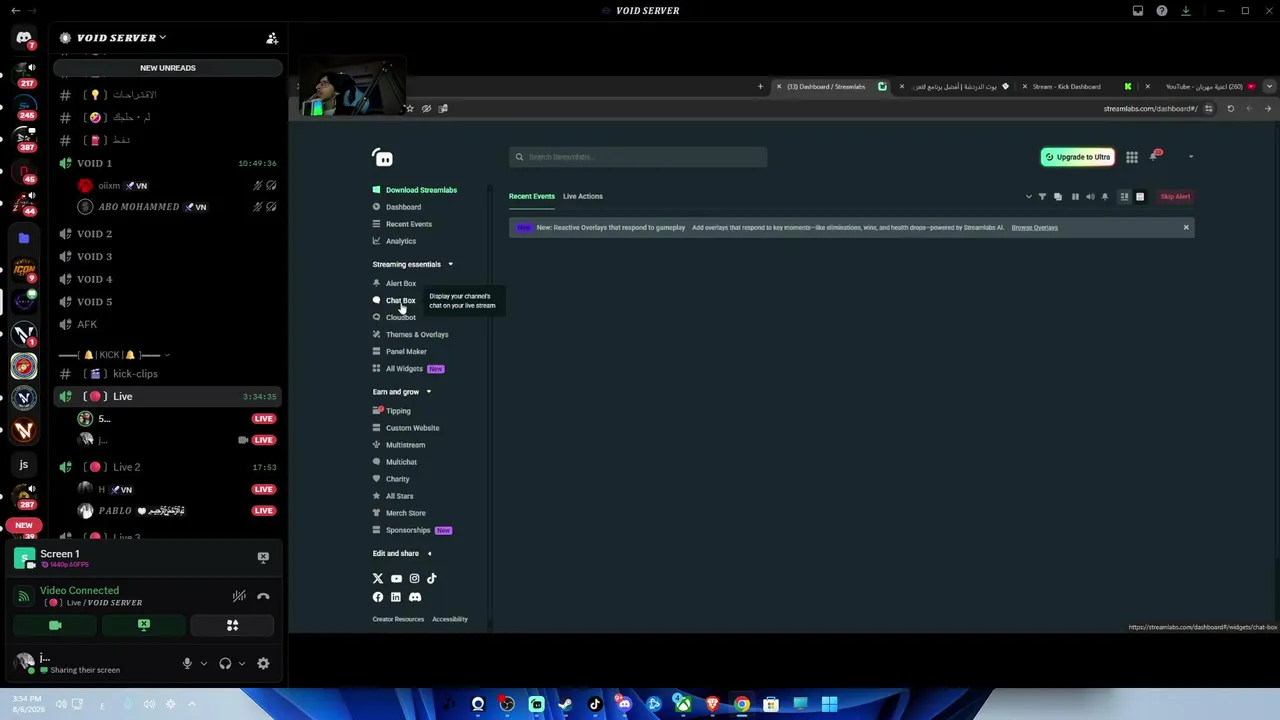This screenshot has height=720, width=1280.
Task: Toggle Discord headphone deafen
Action: (225, 663)
